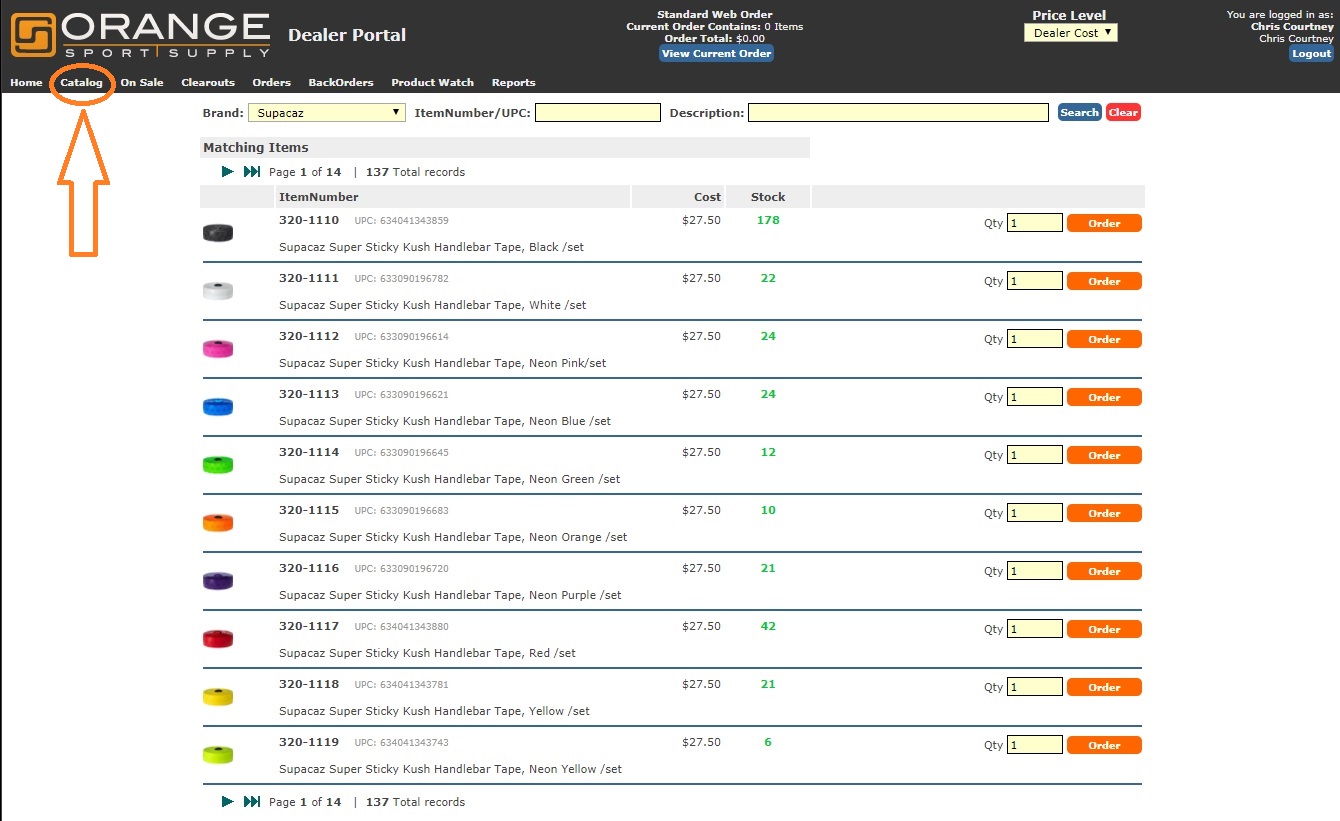Open the Neon Green handlebar tape thumbnail

(218, 465)
